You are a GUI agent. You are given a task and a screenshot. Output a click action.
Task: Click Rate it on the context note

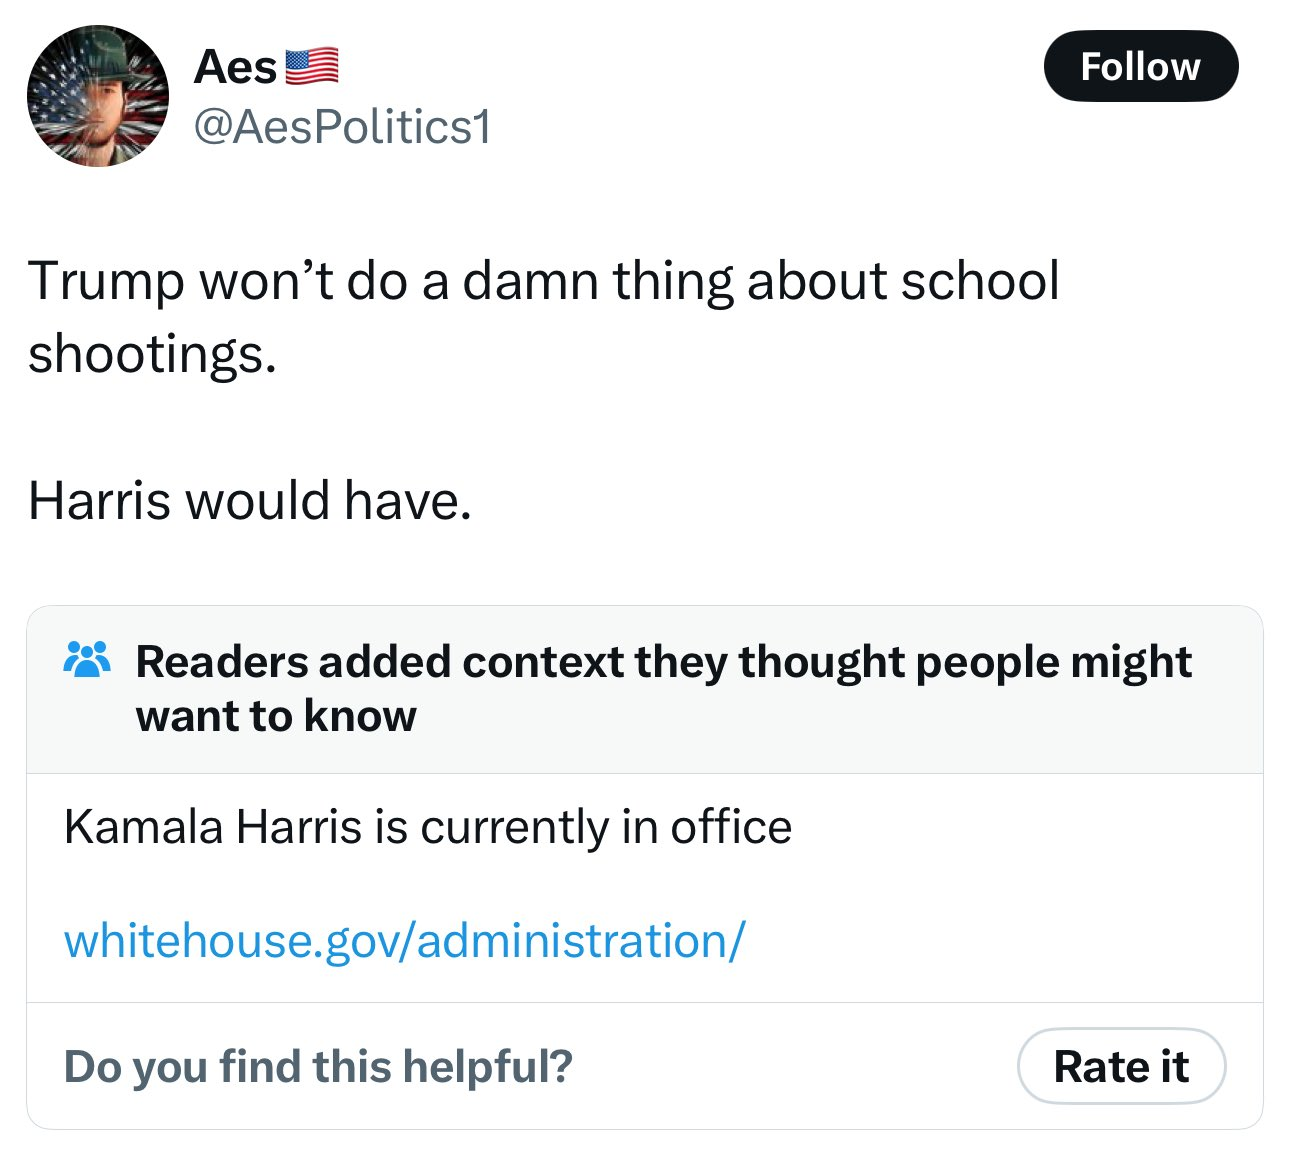(x=1121, y=1066)
